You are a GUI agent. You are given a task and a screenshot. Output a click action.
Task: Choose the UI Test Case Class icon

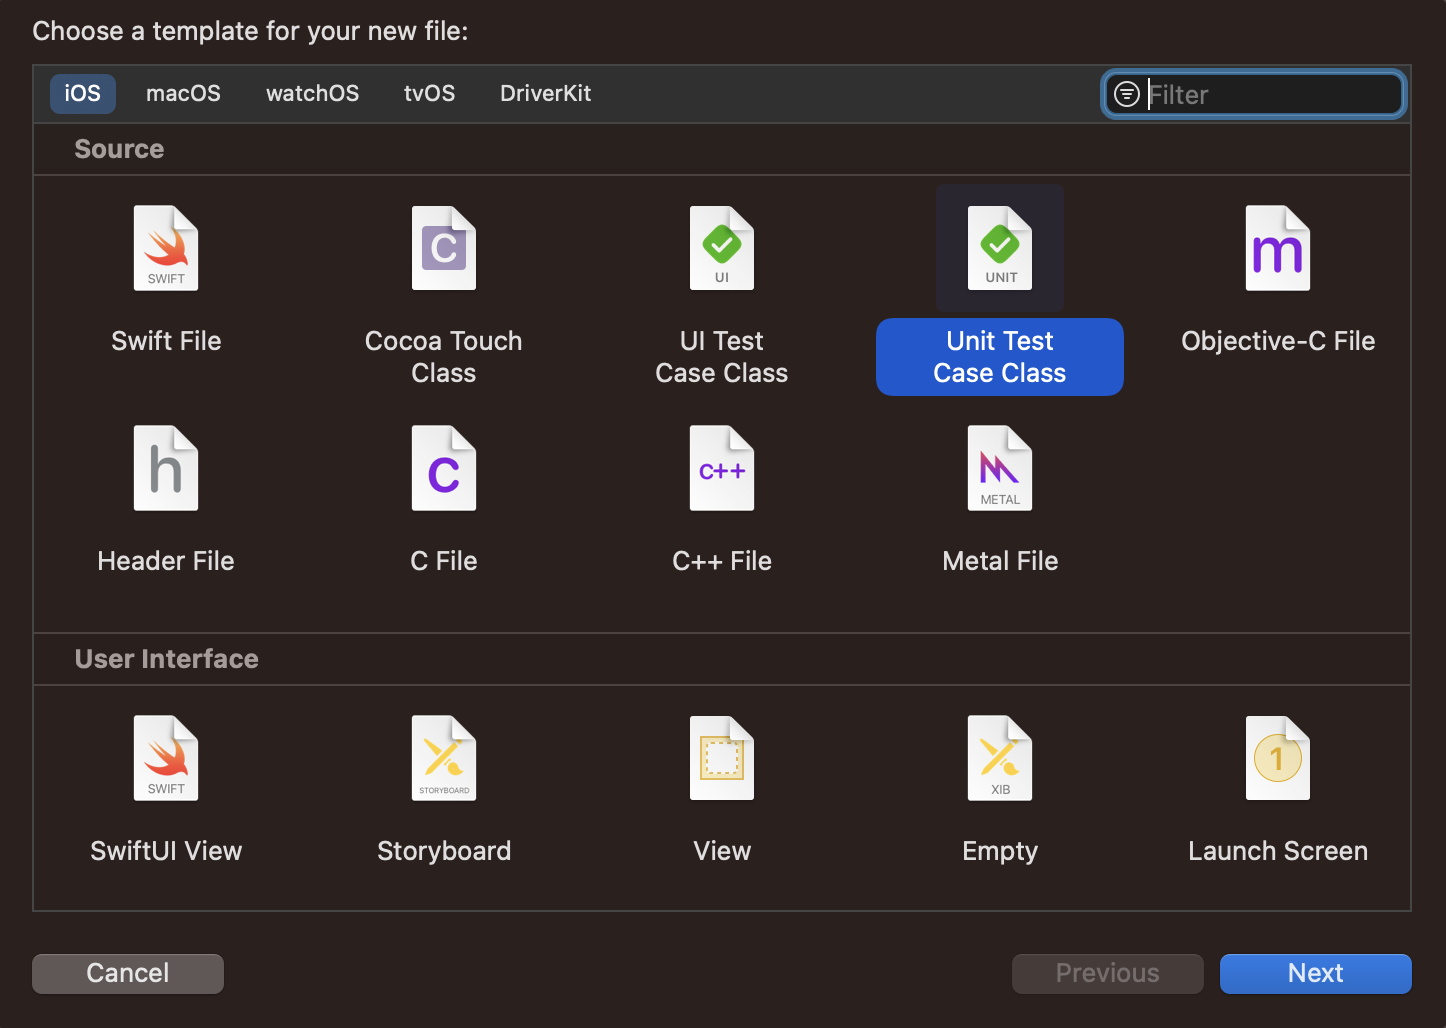click(721, 248)
